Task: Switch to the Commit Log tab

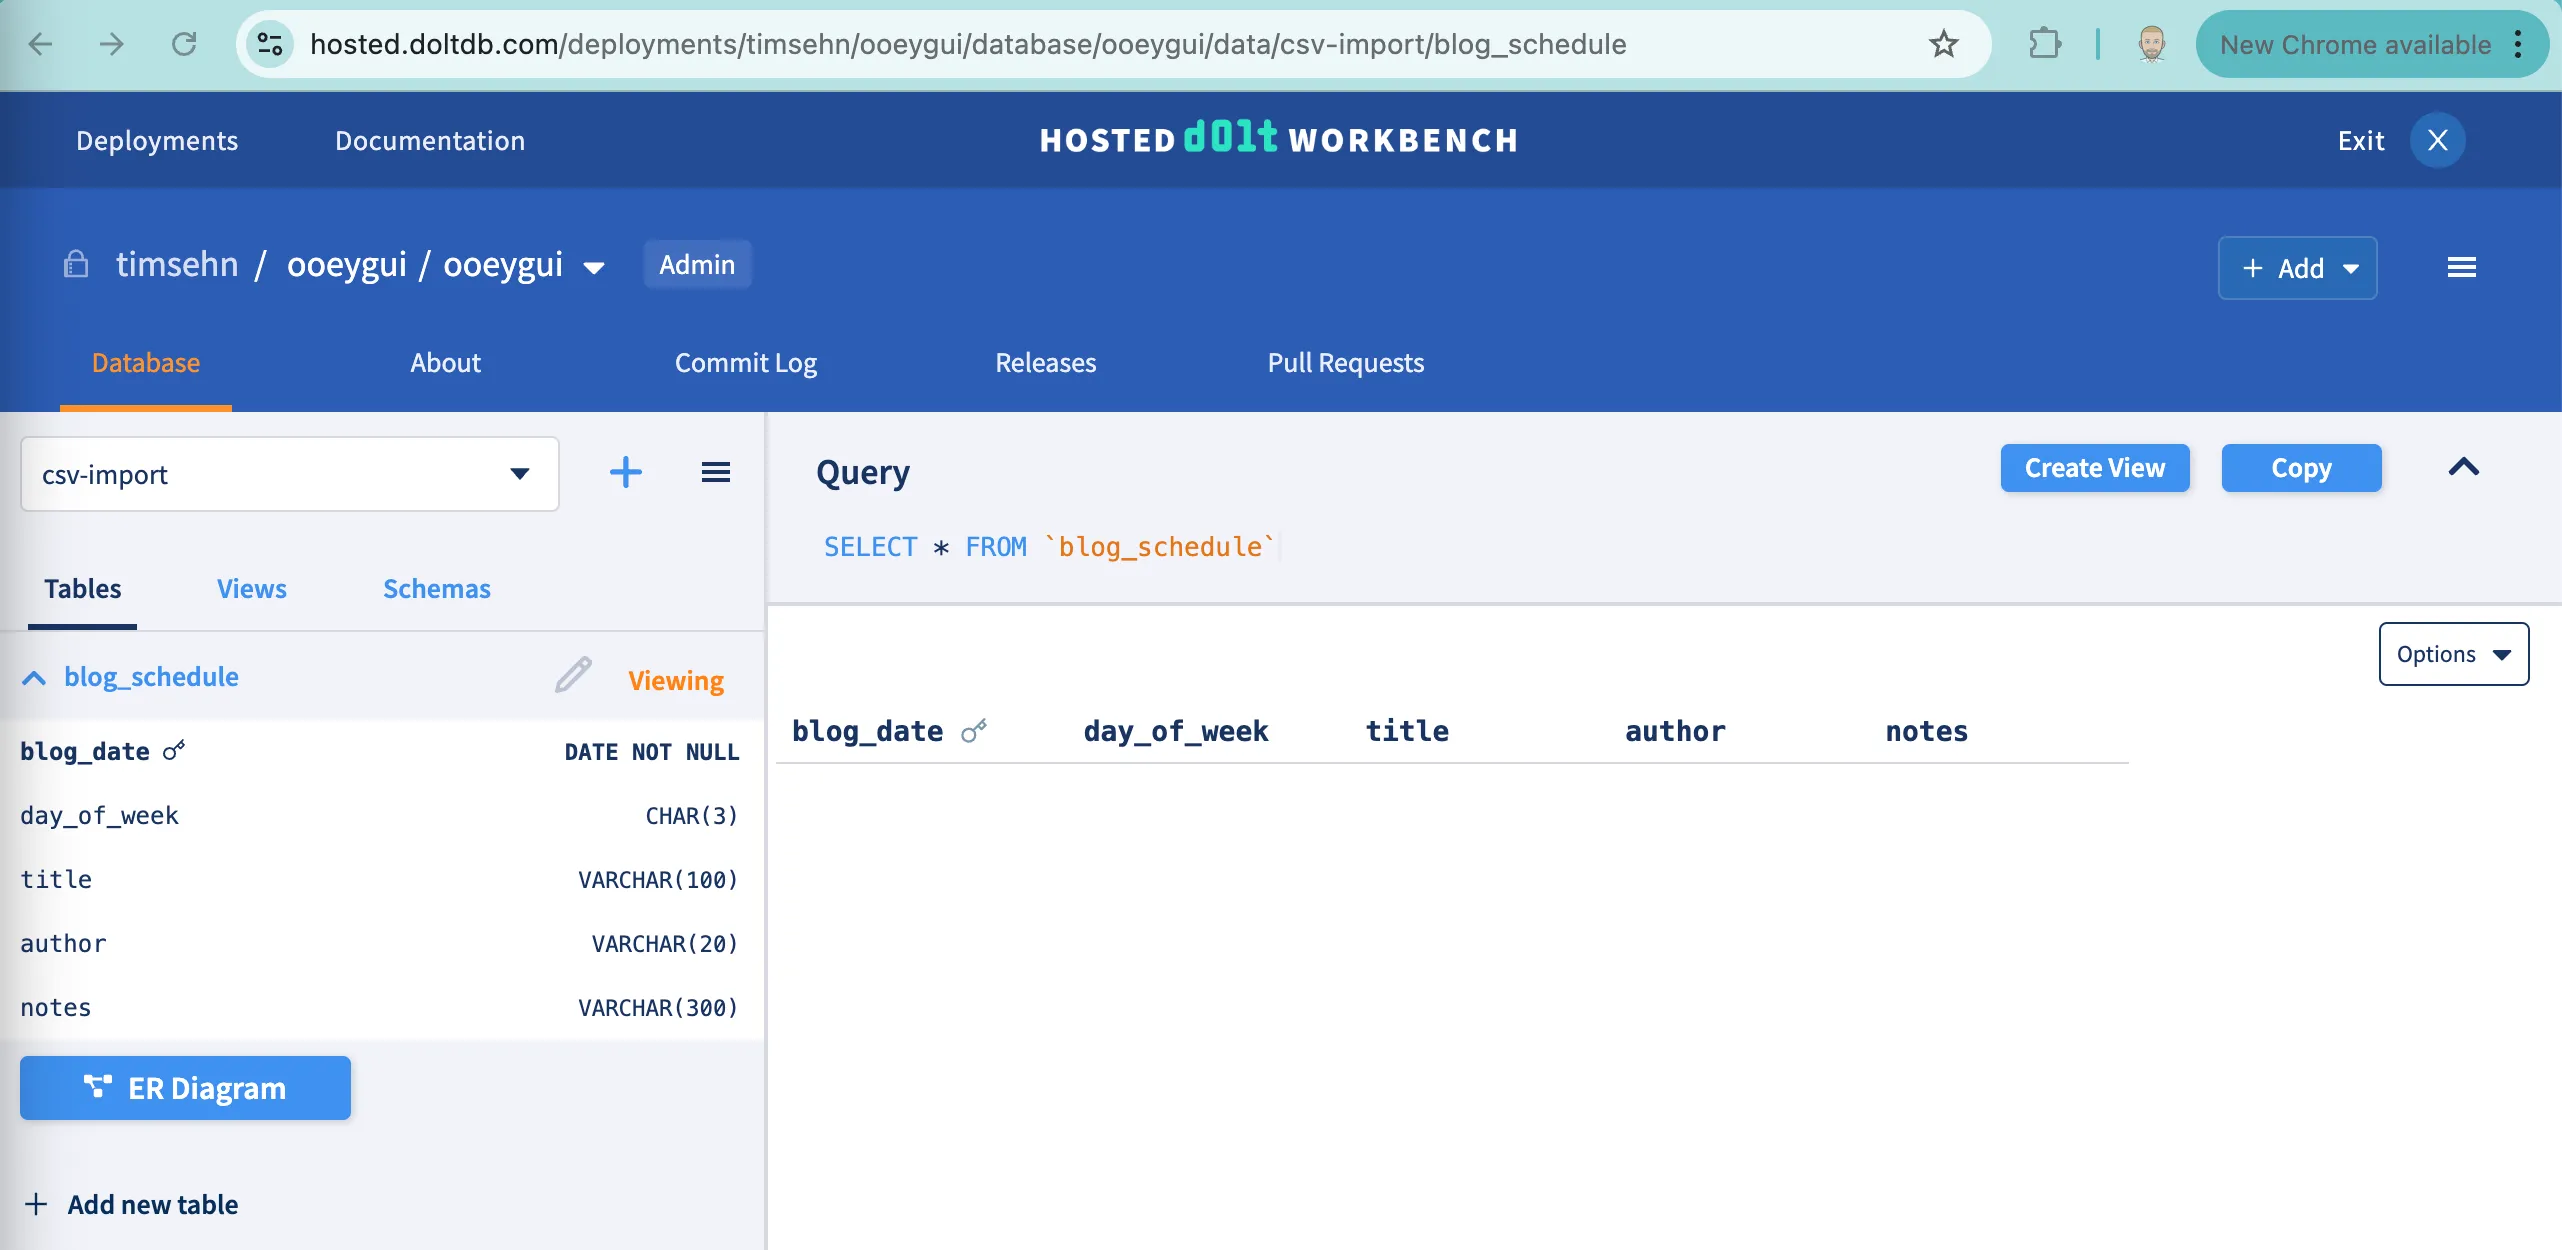Action: 745,362
